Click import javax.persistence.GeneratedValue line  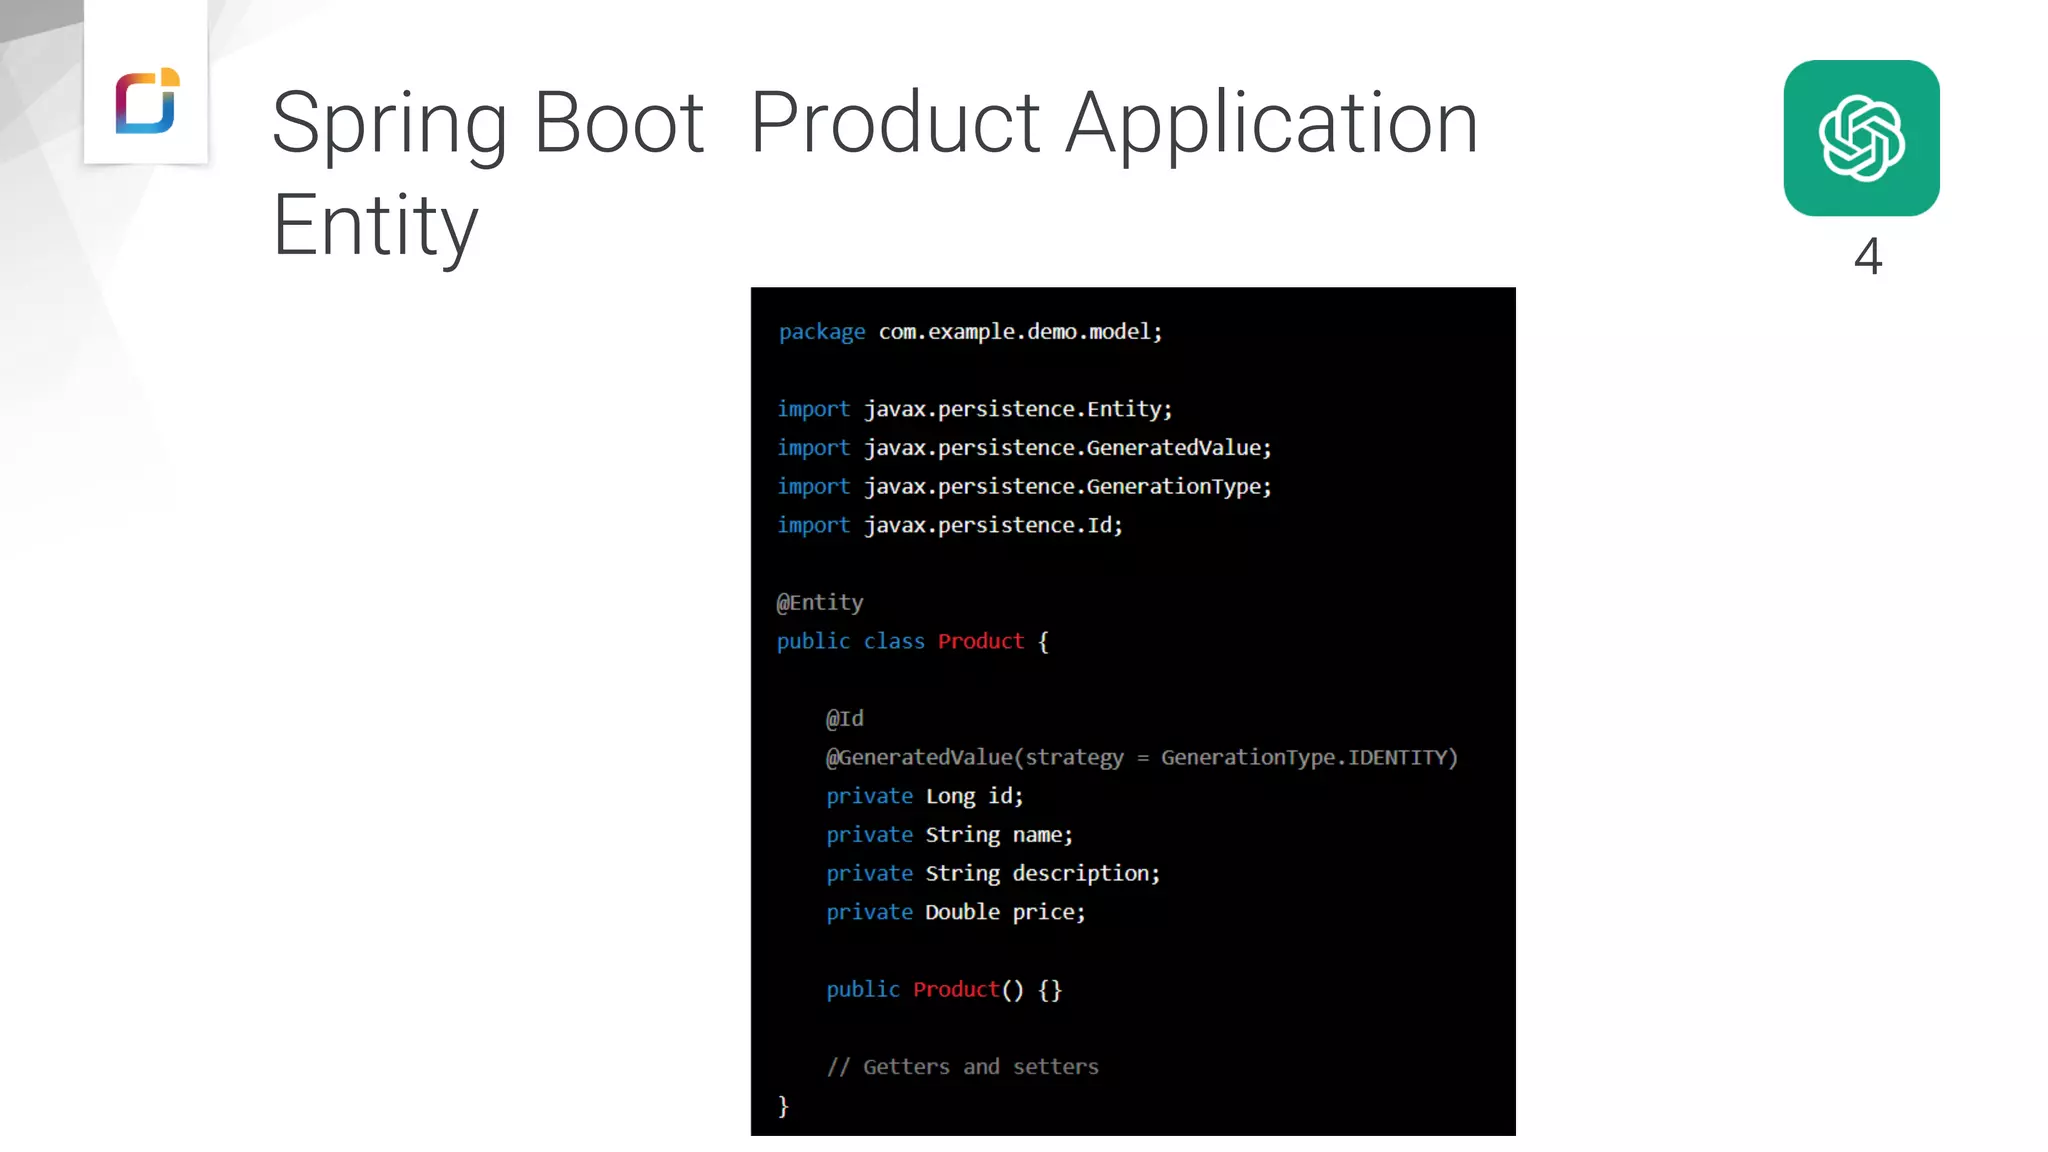tap(1024, 447)
